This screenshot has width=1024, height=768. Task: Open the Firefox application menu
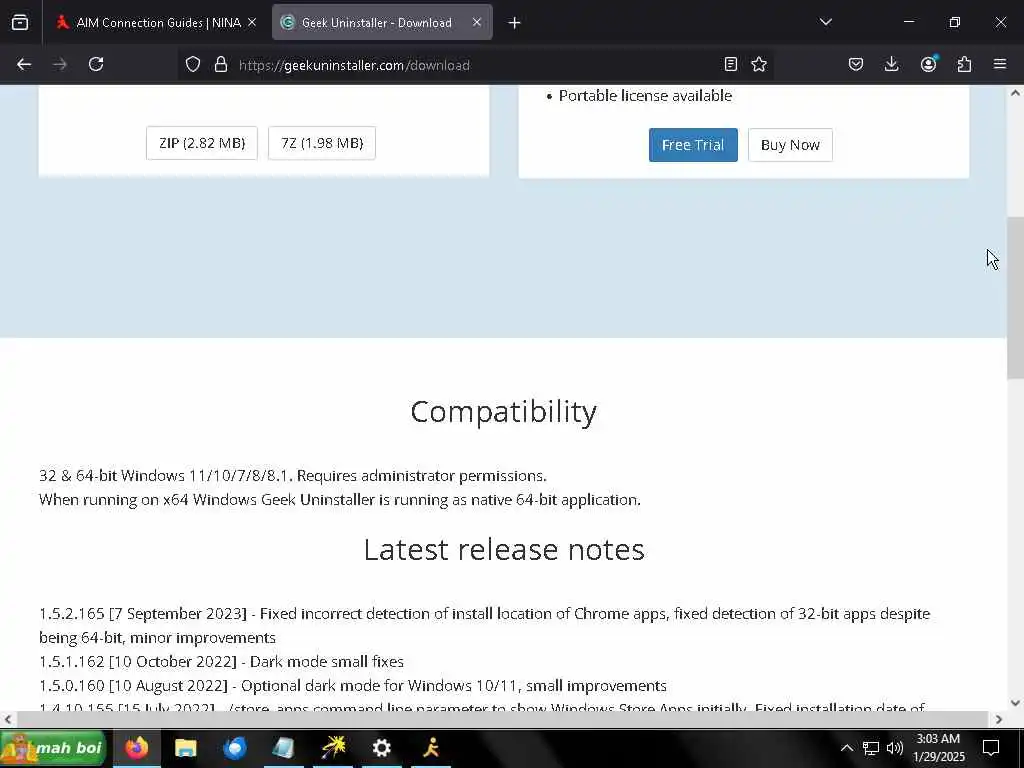[x=1000, y=64]
